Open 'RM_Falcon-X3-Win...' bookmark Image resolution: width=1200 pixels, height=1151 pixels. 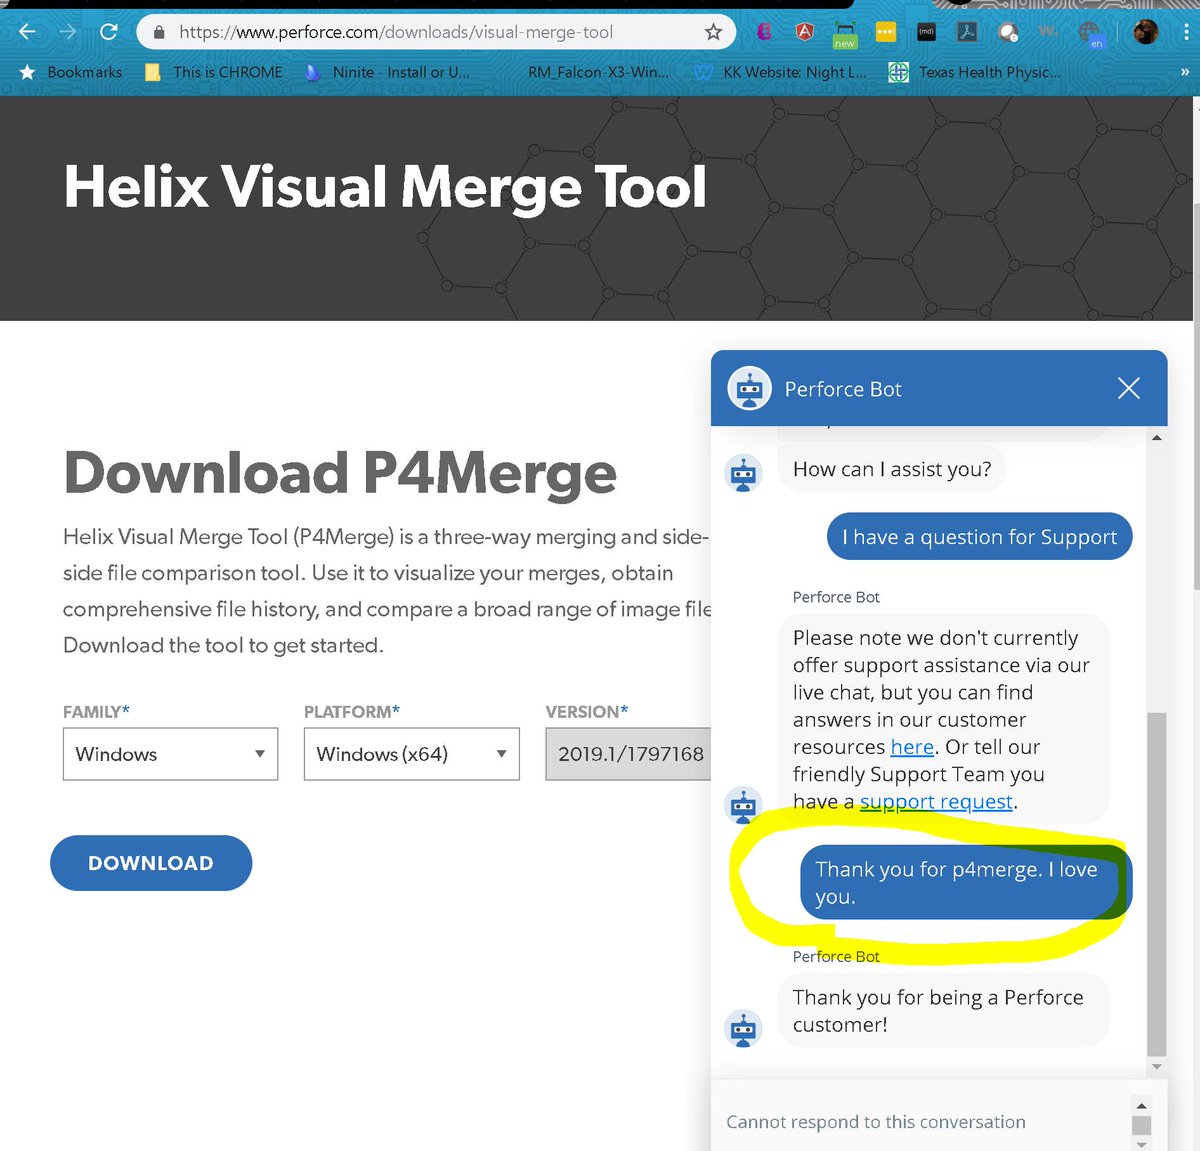[x=598, y=72]
